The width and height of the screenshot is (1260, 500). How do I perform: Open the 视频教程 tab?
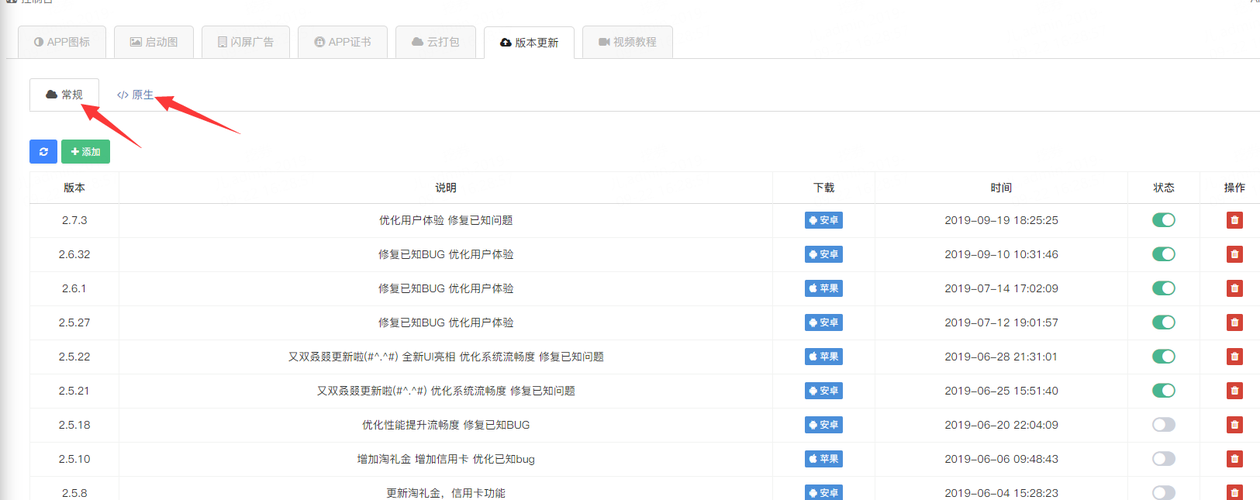[627, 42]
